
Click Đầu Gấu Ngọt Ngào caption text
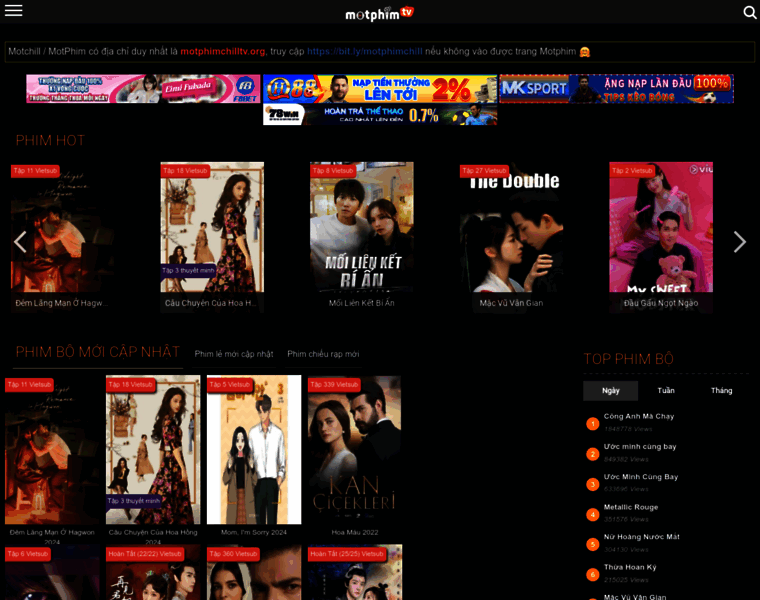[661, 303]
